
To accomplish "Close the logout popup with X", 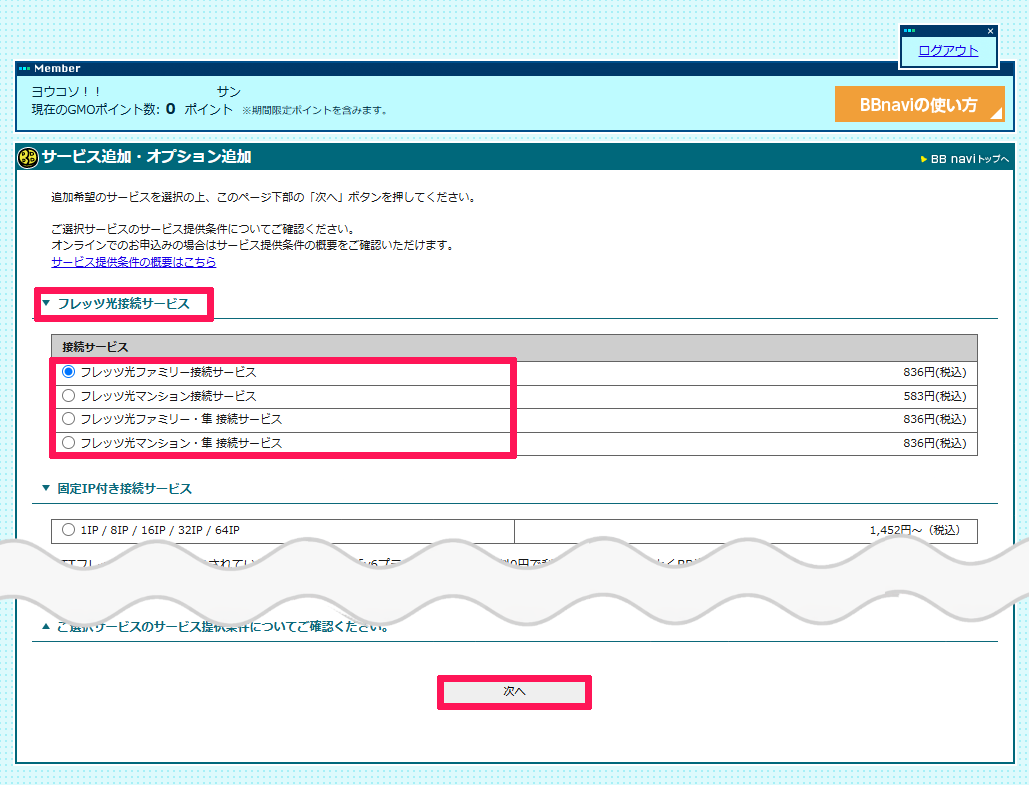I will (x=990, y=31).
